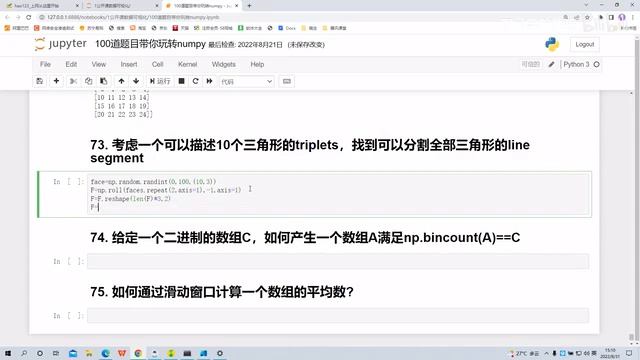Select the heading 73 about triplets

click(x=310, y=151)
